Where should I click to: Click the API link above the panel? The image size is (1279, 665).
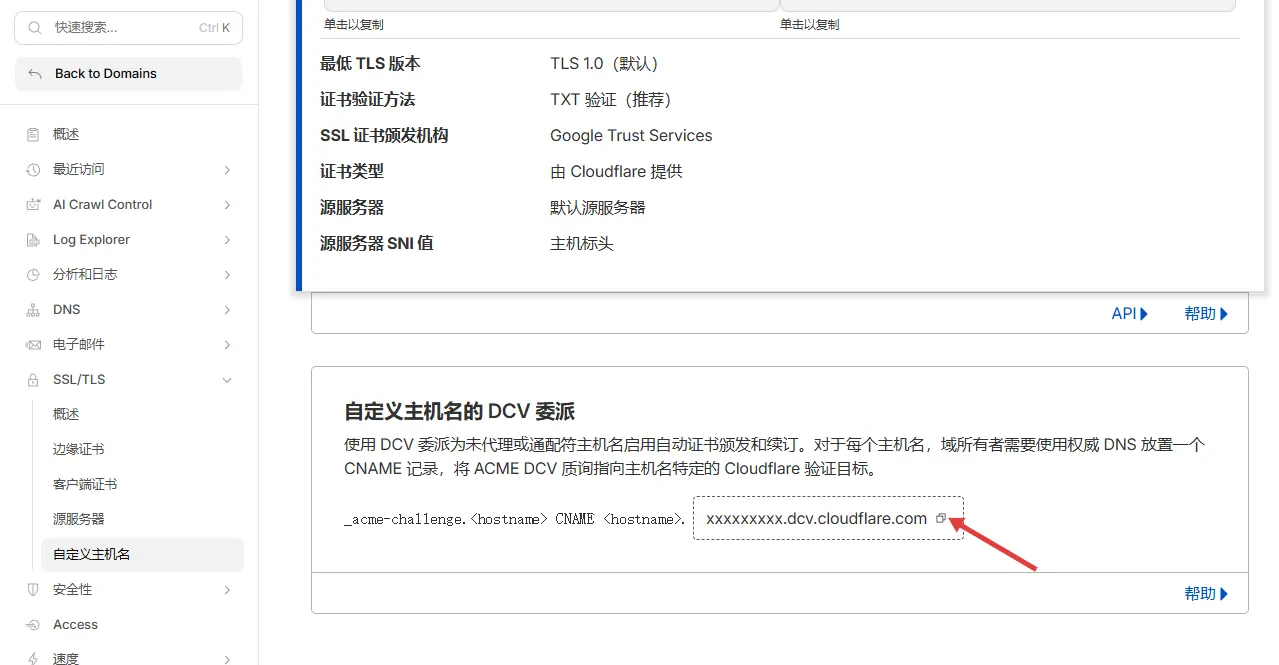(x=1126, y=313)
